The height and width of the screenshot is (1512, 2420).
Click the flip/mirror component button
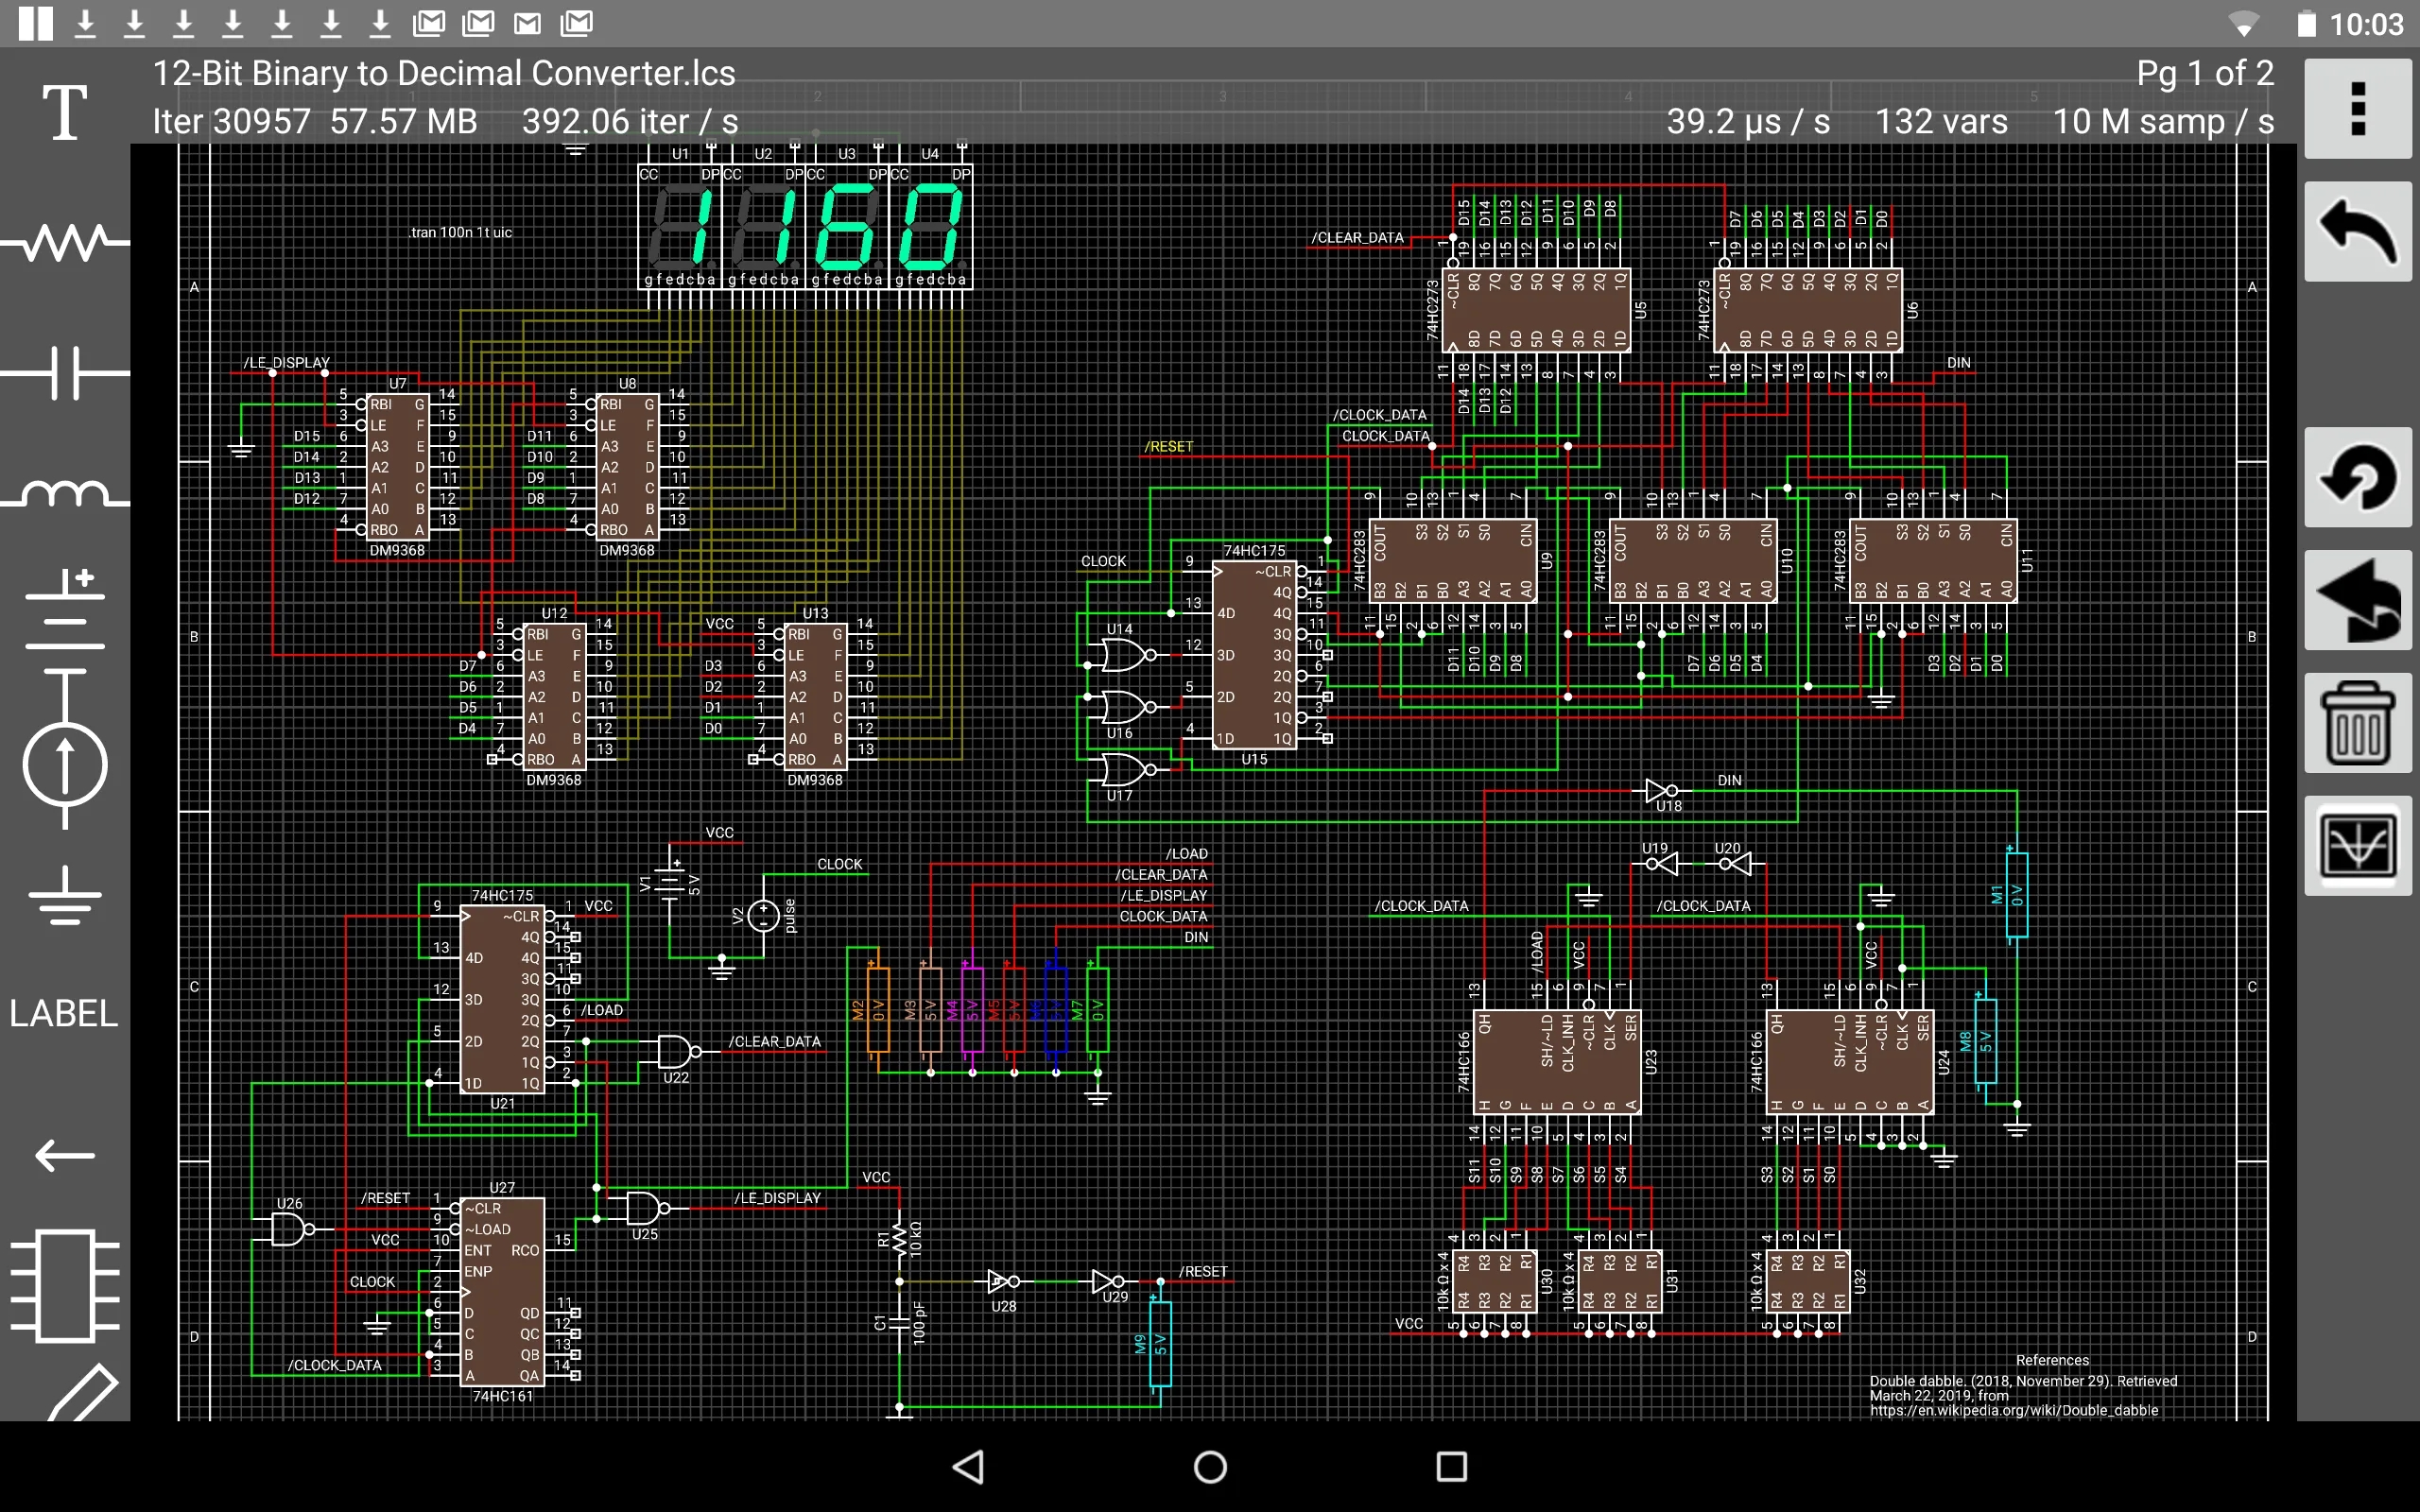point(2358,600)
